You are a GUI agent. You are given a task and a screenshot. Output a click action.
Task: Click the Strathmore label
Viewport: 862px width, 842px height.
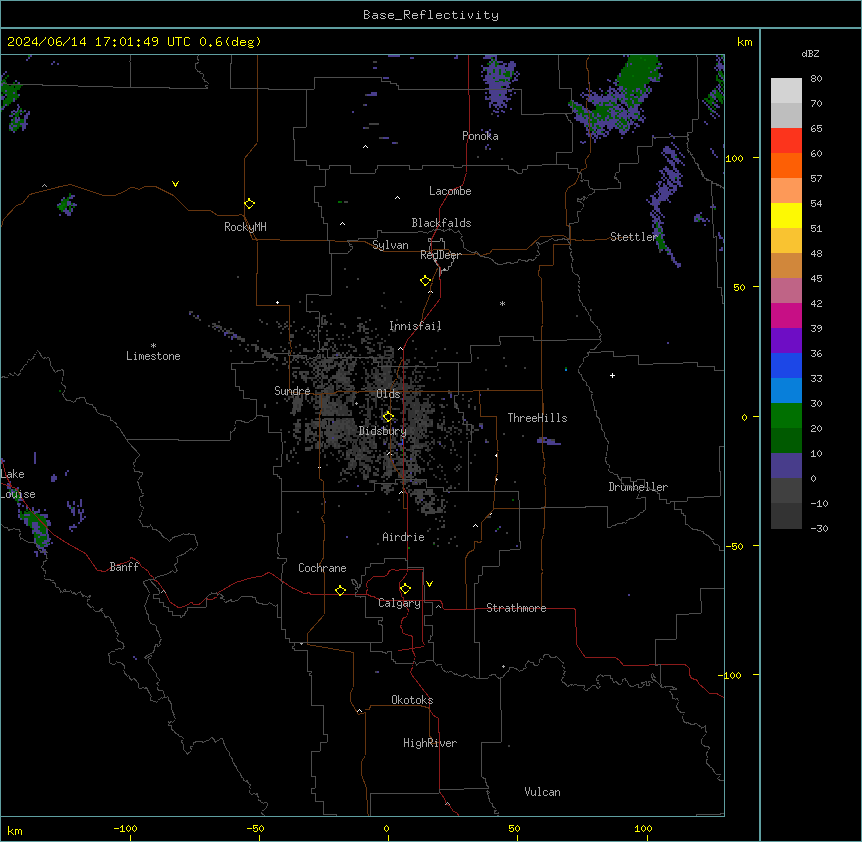(x=516, y=608)
